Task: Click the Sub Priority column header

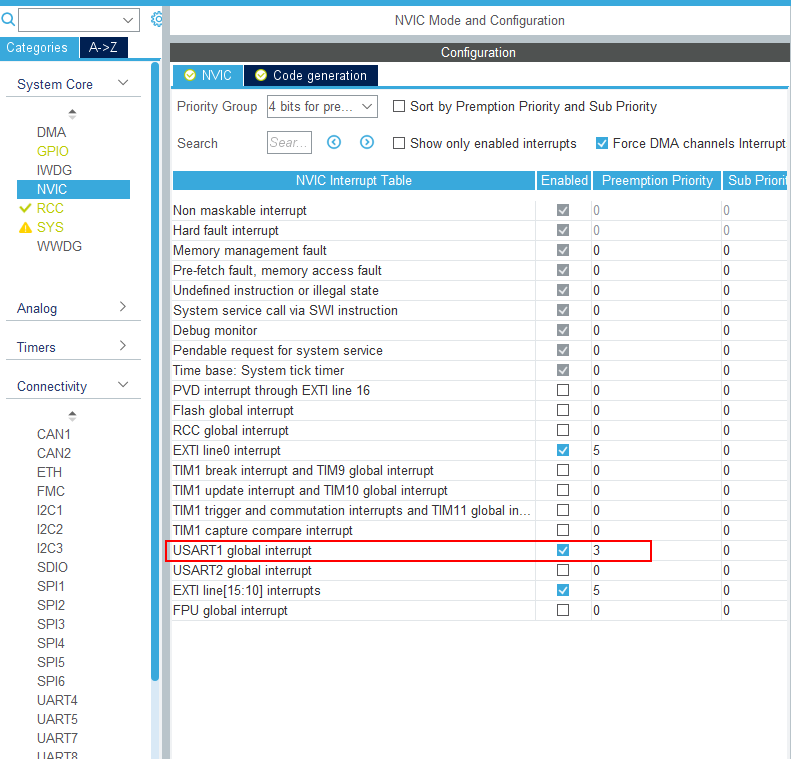Action: (756, 181)
